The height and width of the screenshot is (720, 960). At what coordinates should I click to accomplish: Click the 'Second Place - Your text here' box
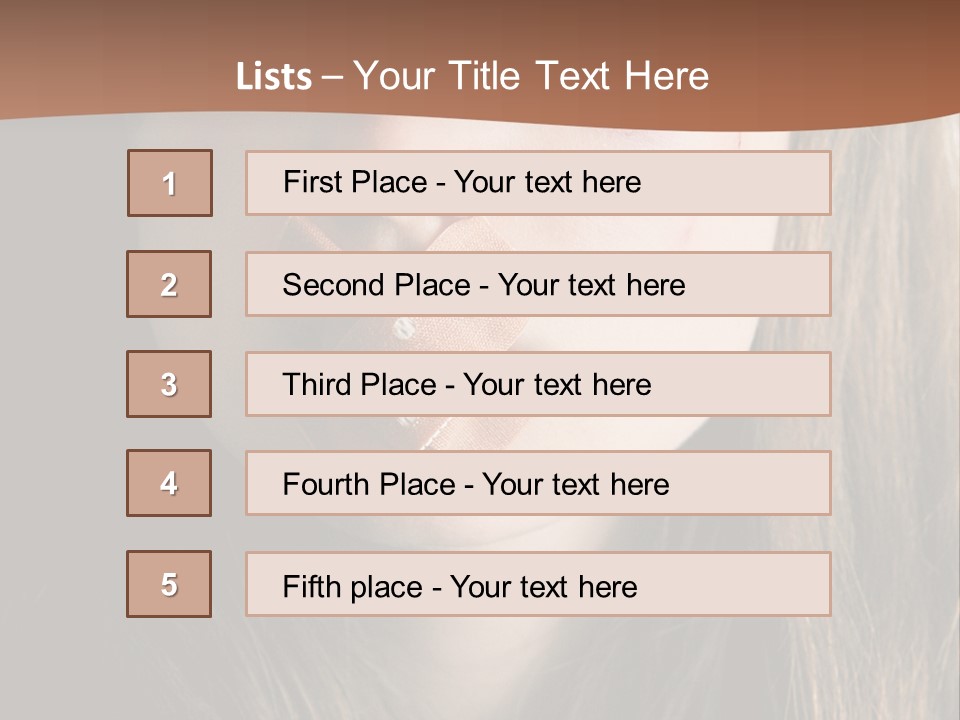click(x=538, y=284)
